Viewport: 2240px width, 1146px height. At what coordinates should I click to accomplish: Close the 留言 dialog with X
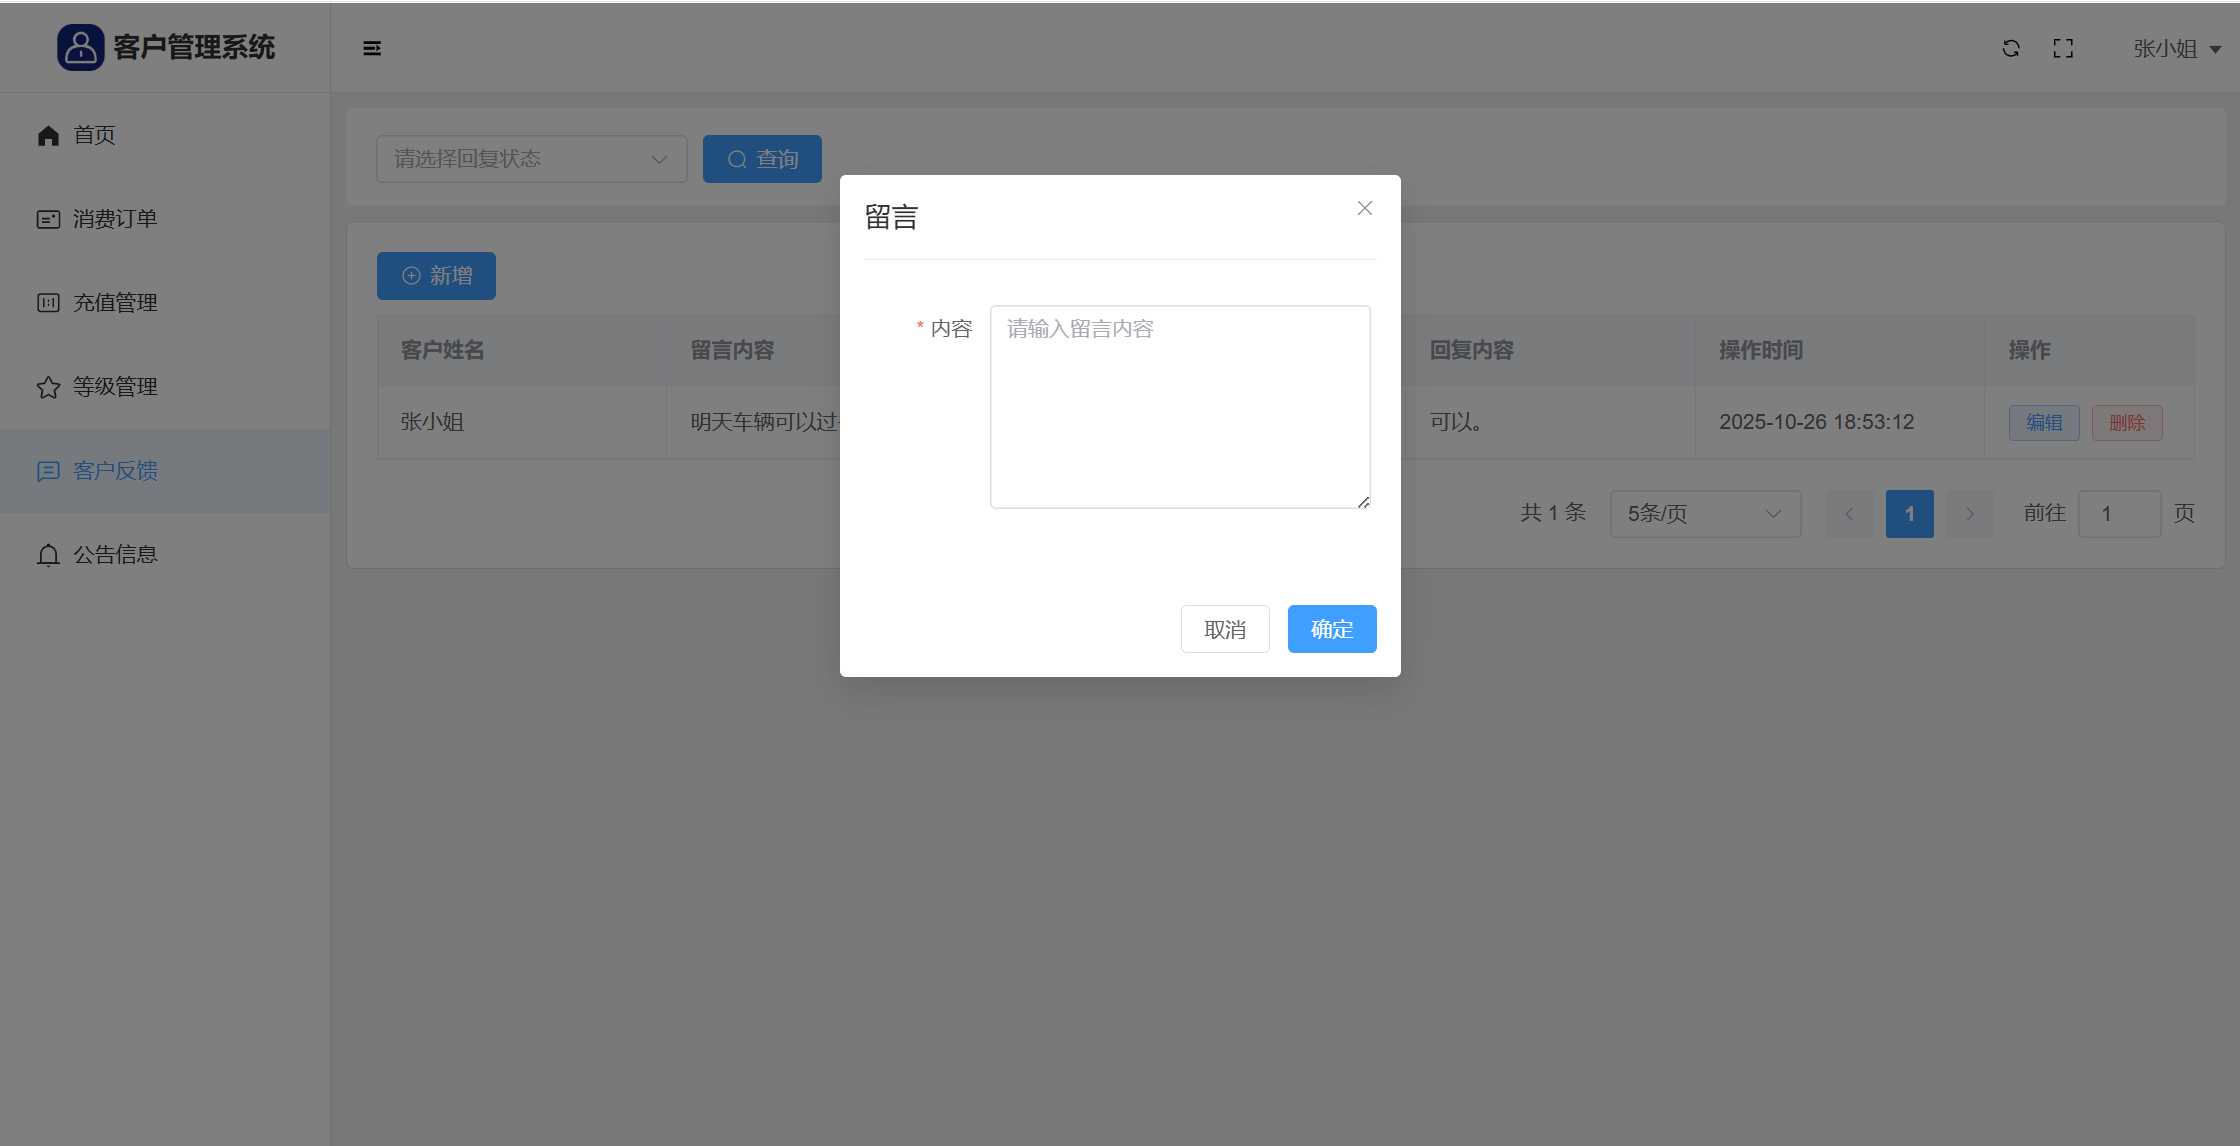pos(1364,208)
